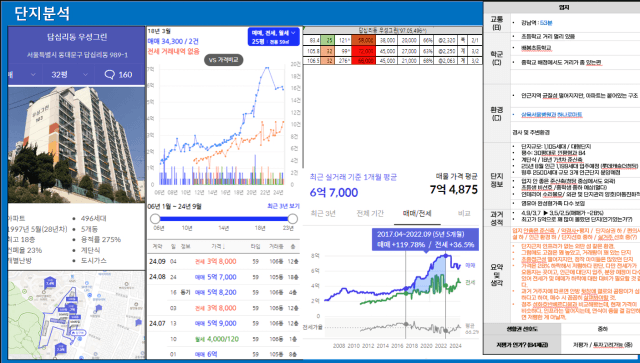Click the 2022 peak marker on 매매 line
Viewport: 640px width, 363px height.
tap(446, 256)
